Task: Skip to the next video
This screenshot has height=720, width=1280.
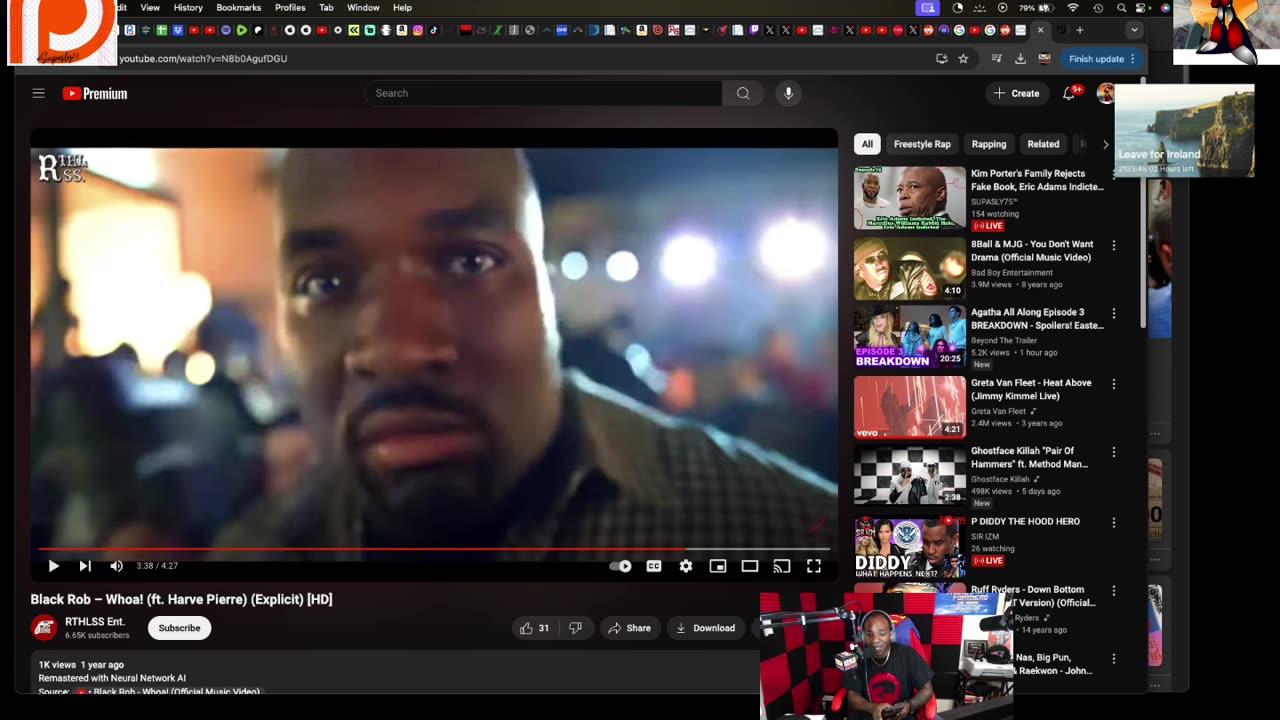Action: [85, 566]
